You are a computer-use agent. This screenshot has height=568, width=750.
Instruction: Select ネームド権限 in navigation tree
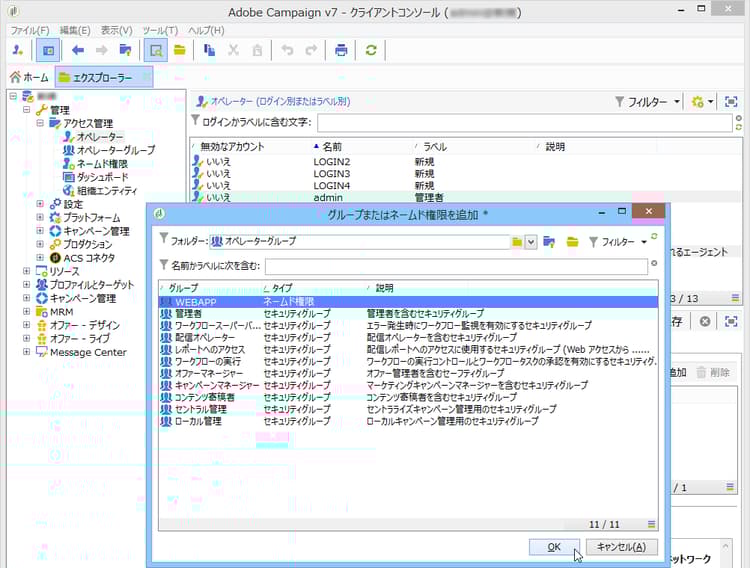[x=102, y=164]
